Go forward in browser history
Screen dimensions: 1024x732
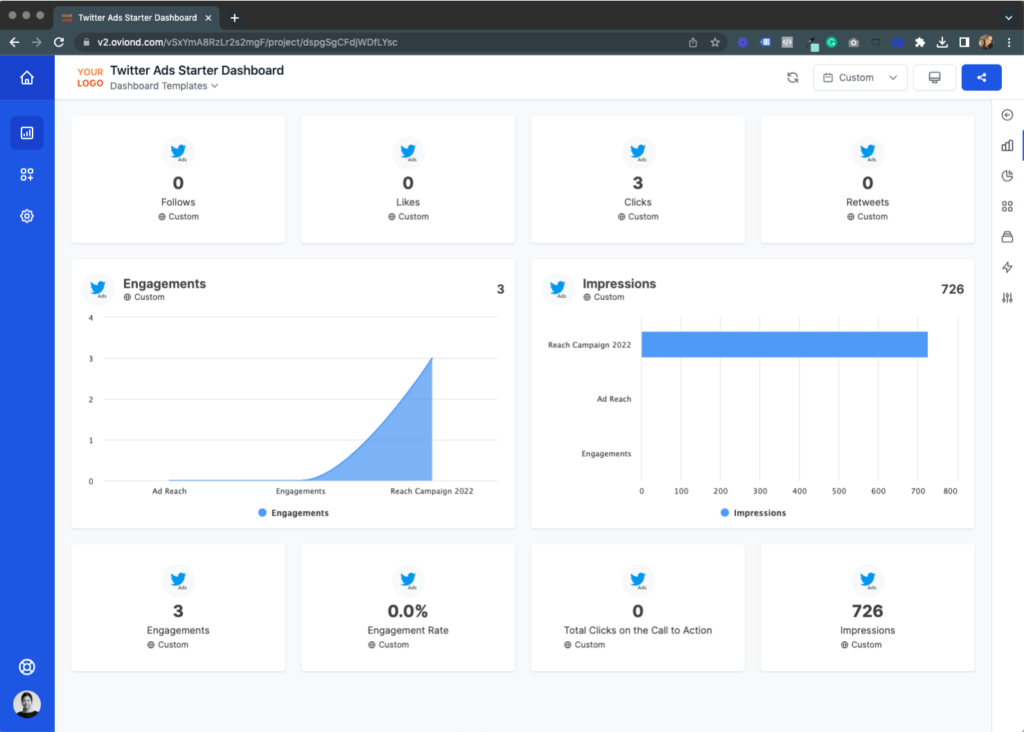coord(37,42)
